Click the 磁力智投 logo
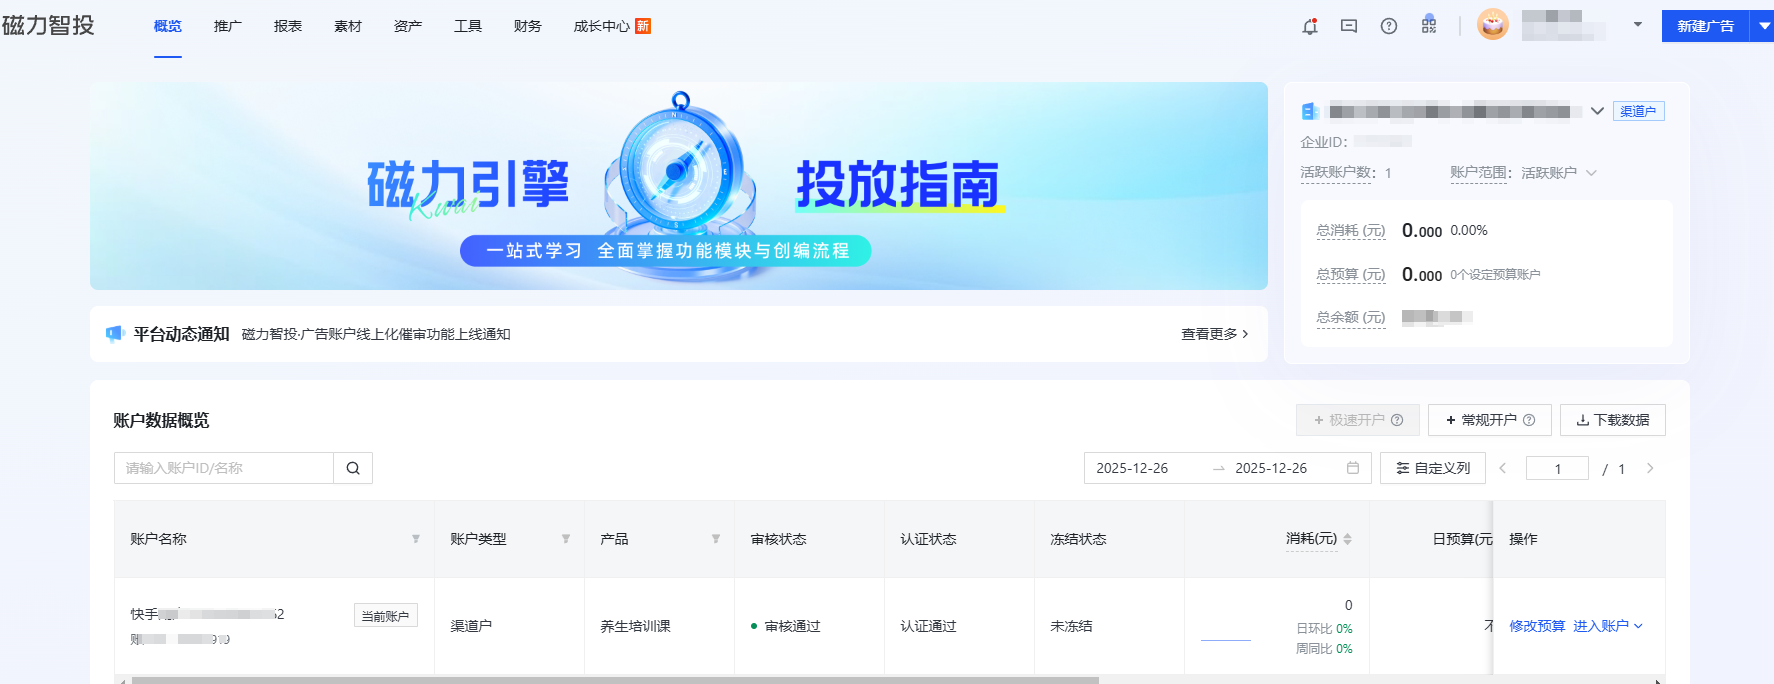 (48, 25)
